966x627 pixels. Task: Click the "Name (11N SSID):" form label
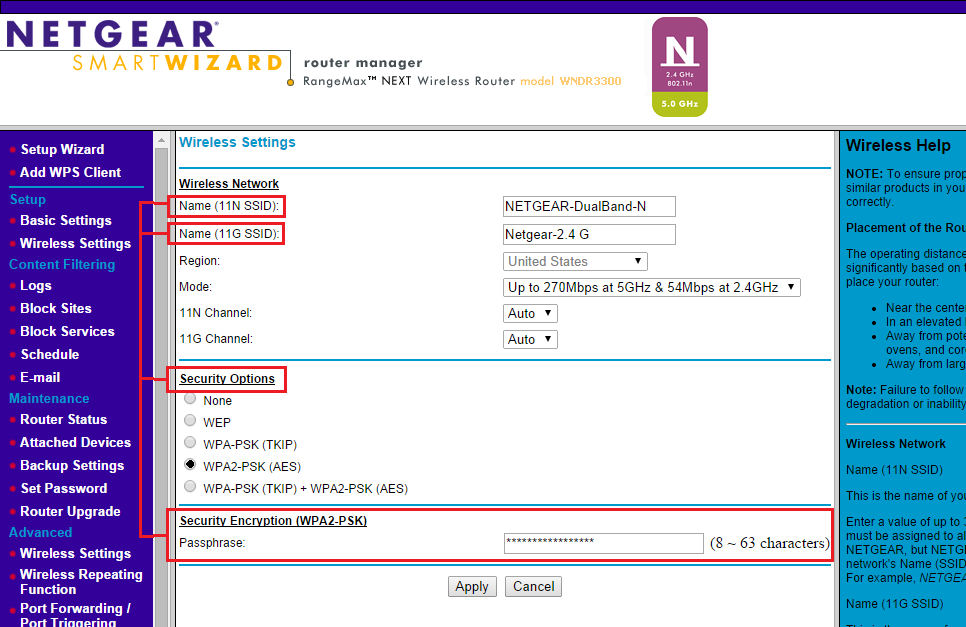pyautogui.click(x=229, y=206)
